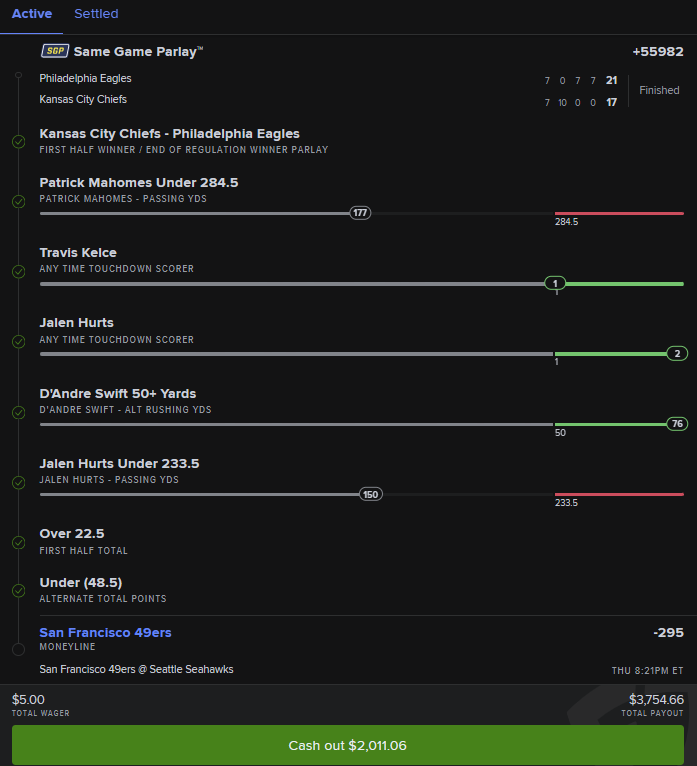Viewport: 697px width, 766px height.
Task: Click the D'Andre Swift 50+ Yards leg title
Action: pyautogui.click(x=118, y=394)
